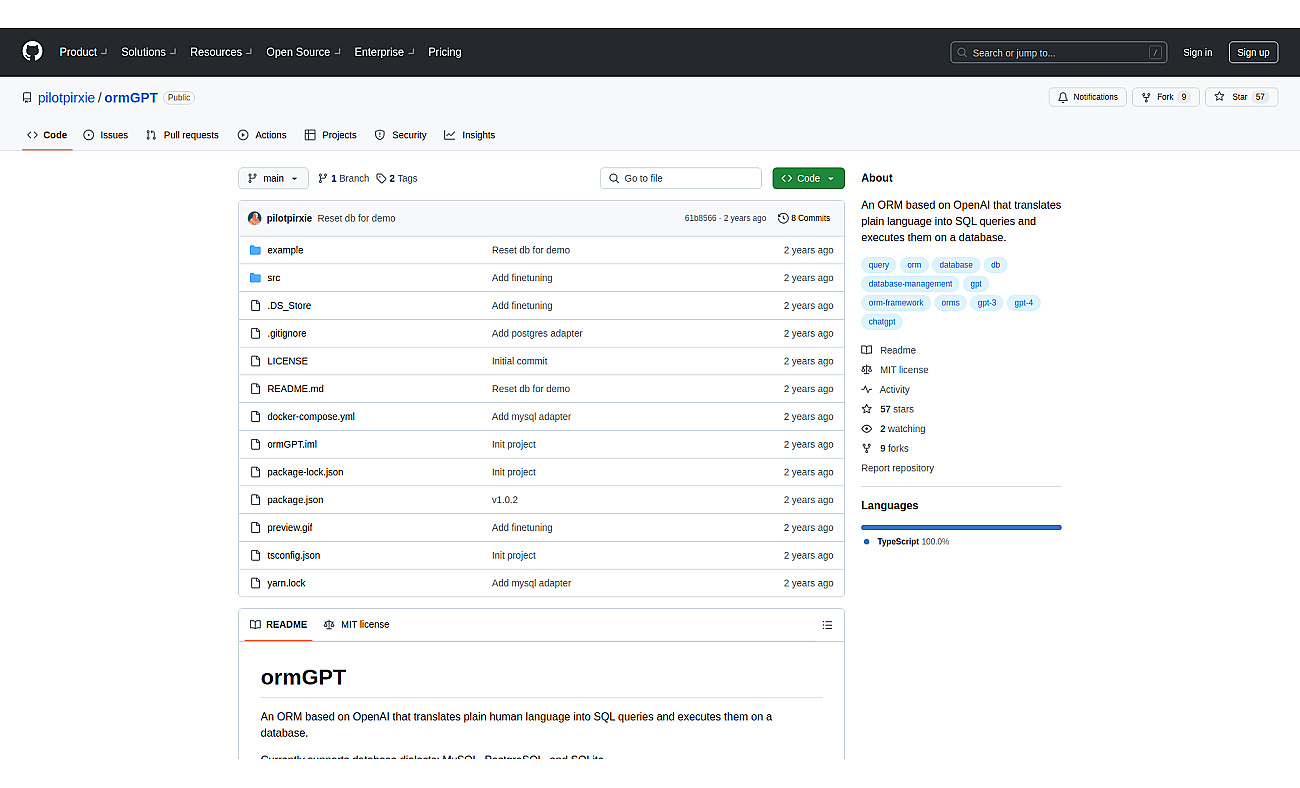Click the gpt-4 topic tag
The width and height of the screenshot is (1300, 788).
1023,303
